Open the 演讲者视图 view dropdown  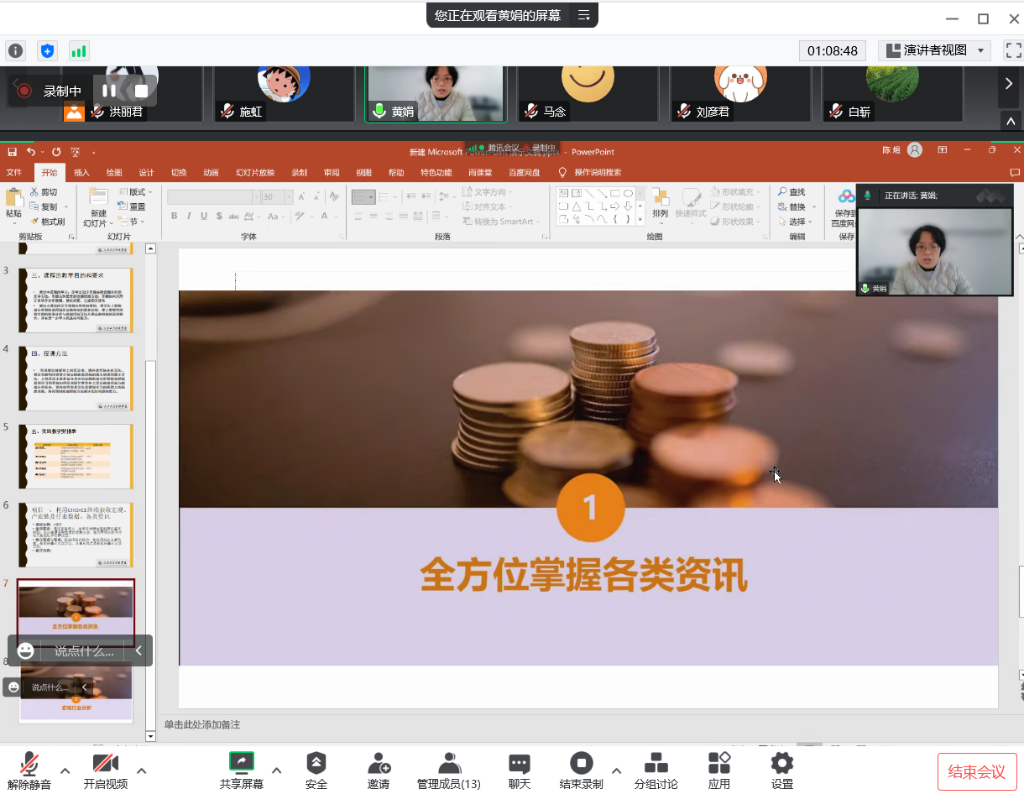pos(934,50)
